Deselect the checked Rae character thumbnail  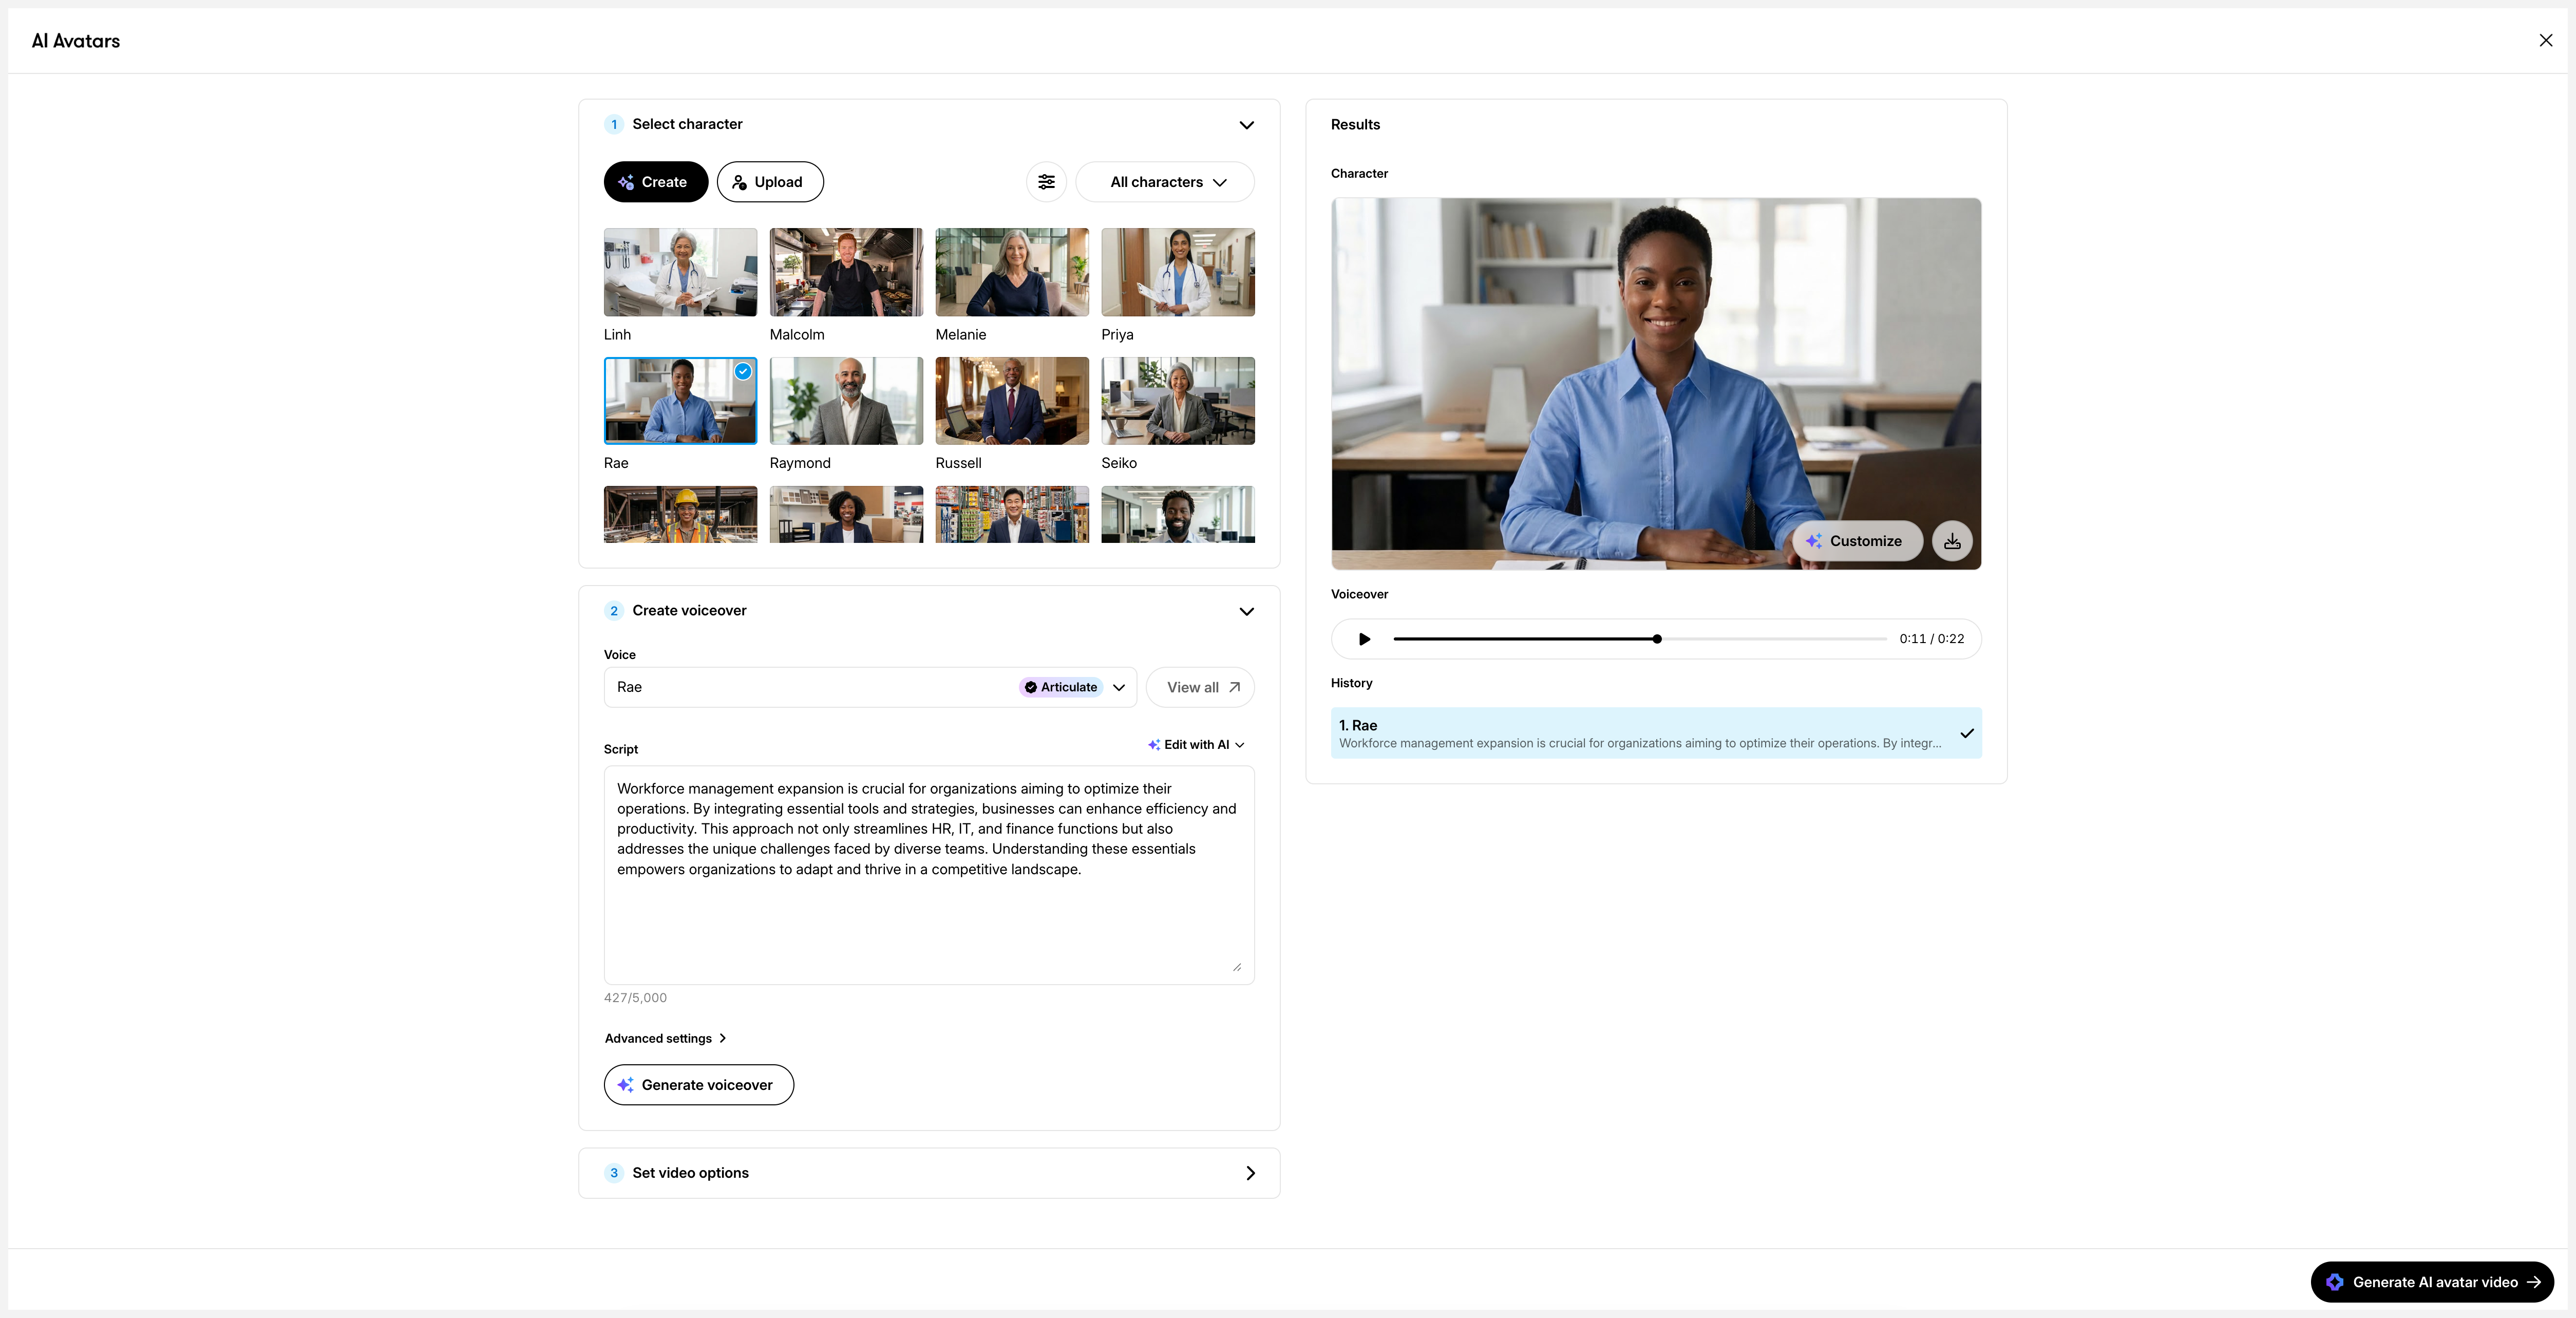pos(680,400)
